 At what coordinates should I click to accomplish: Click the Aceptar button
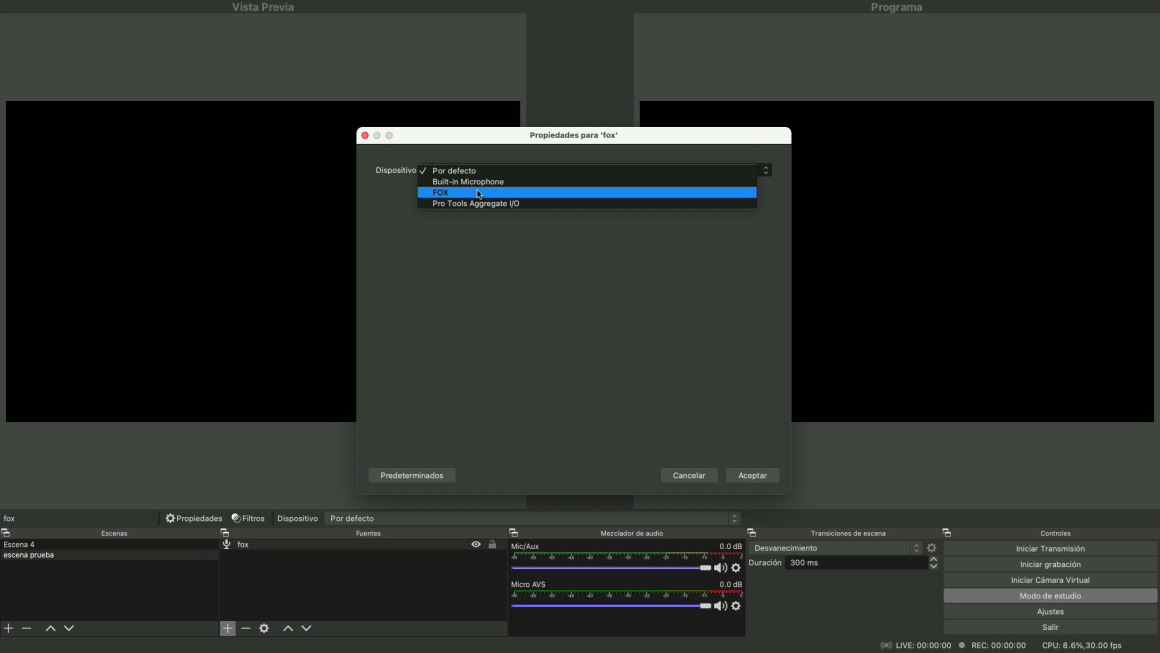(752, 475)
